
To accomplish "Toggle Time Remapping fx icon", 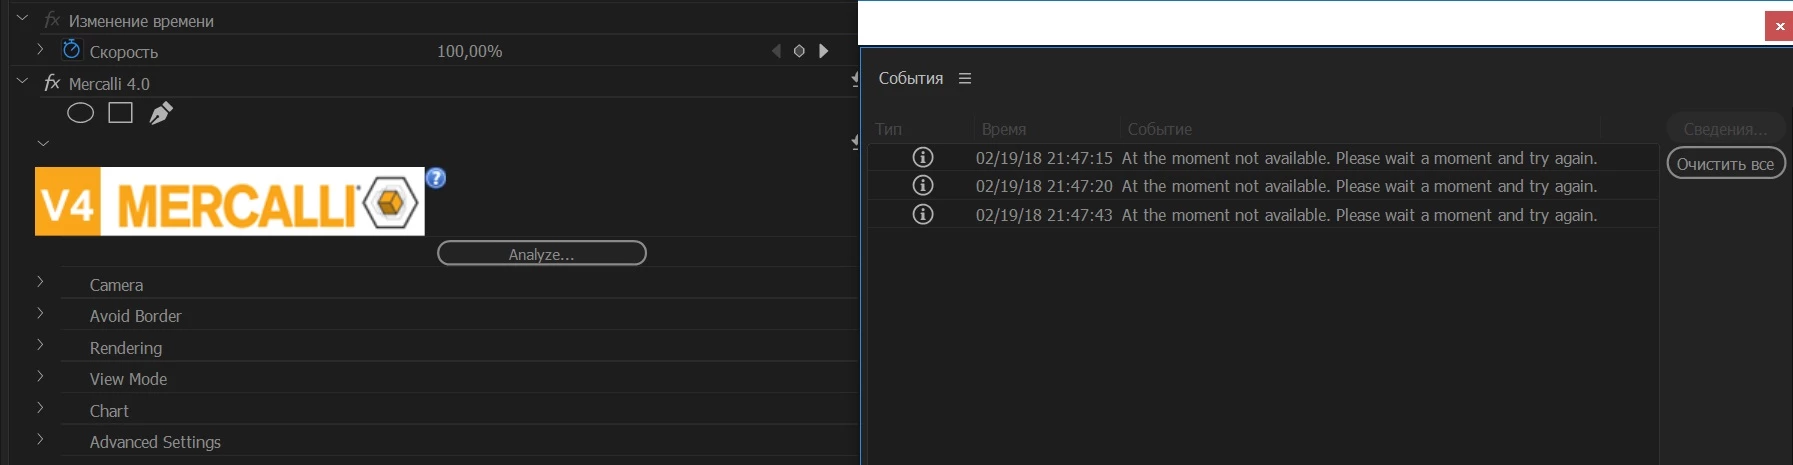I will [52, 20].
